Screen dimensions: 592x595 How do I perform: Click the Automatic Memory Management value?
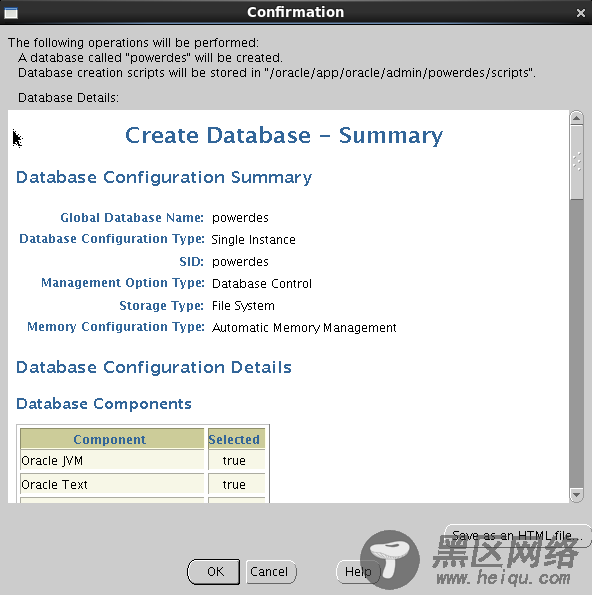point(304,327)
